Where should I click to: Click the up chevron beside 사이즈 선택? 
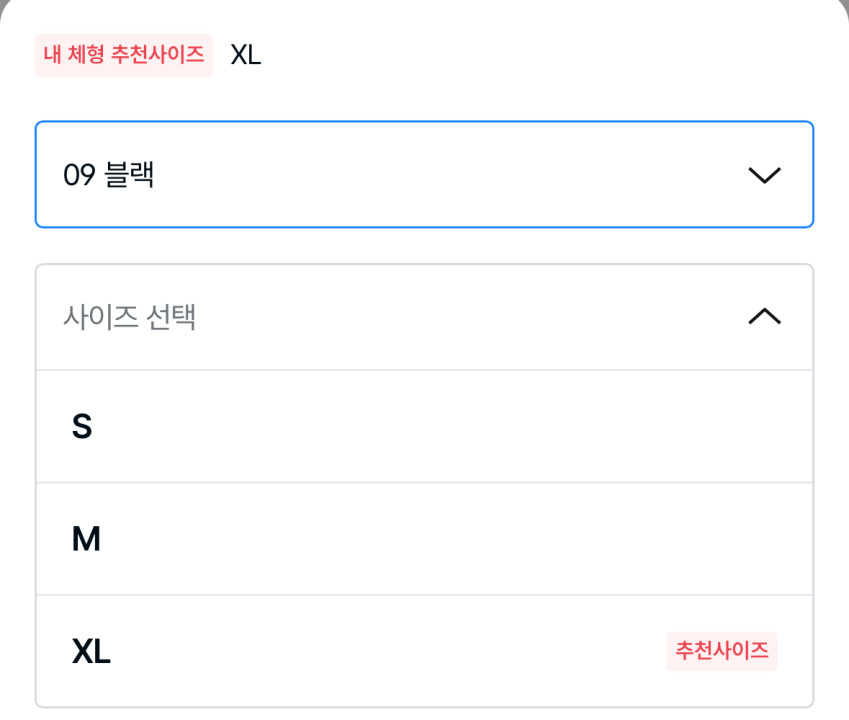pyautogui.click(x=764, y=317)
